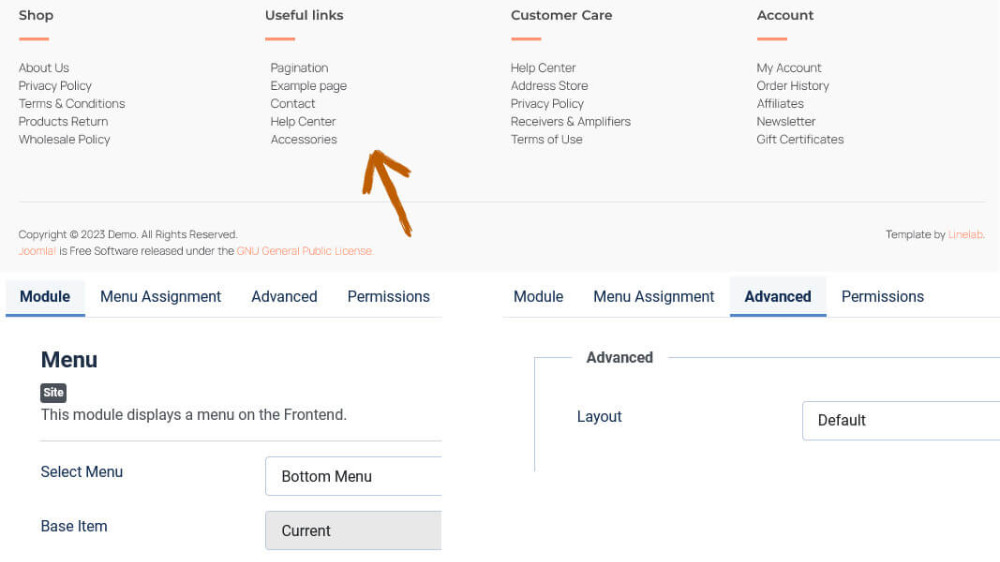Visit the Linelab template link
The image size is (1000, 562).
[x=966, y=235]
